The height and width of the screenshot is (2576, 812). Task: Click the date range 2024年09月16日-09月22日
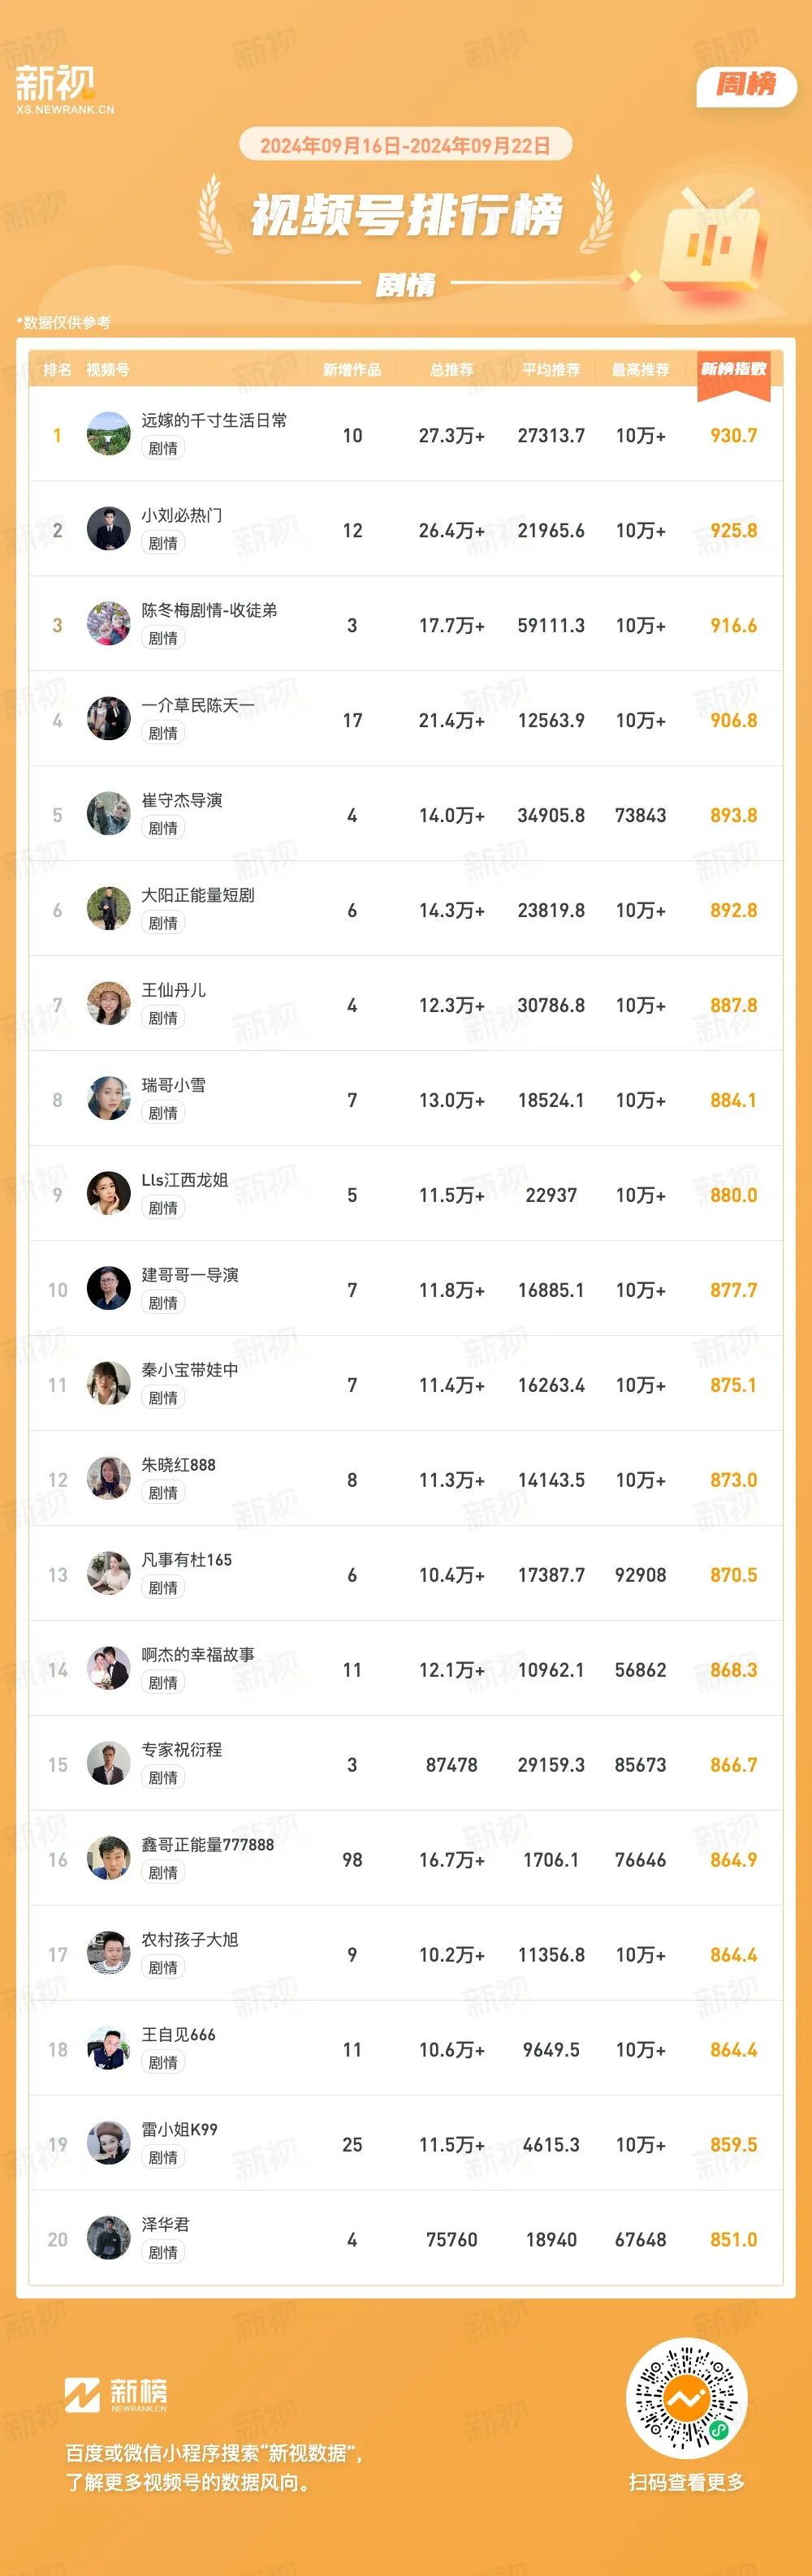tap(405, 145)
